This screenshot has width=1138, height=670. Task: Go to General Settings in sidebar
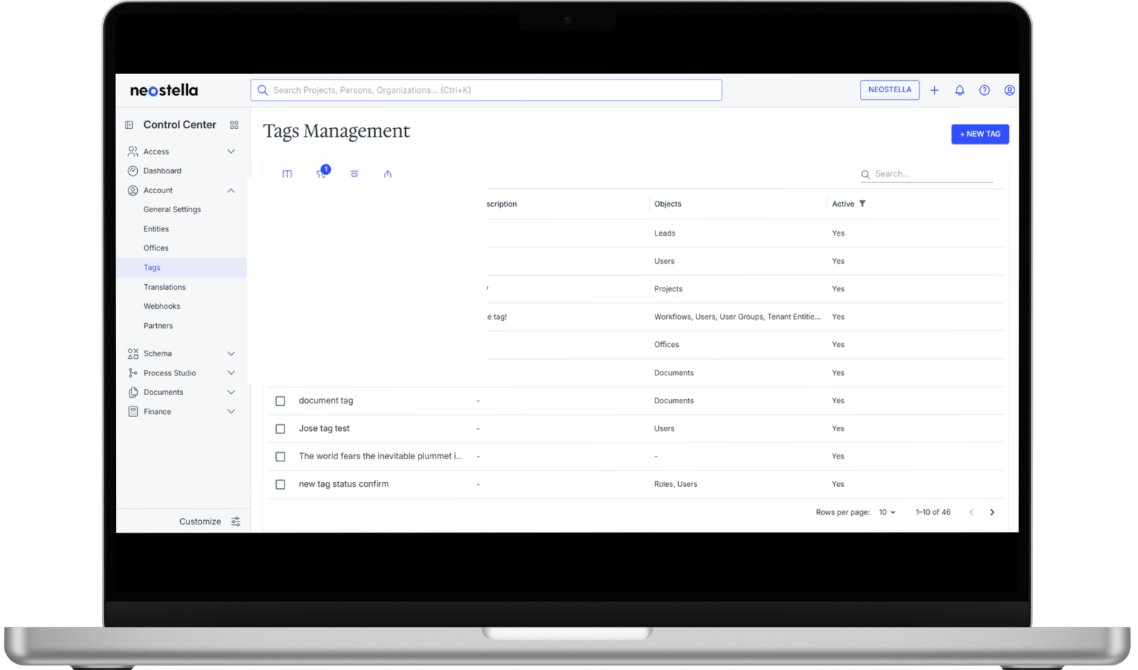click(172, 210)
